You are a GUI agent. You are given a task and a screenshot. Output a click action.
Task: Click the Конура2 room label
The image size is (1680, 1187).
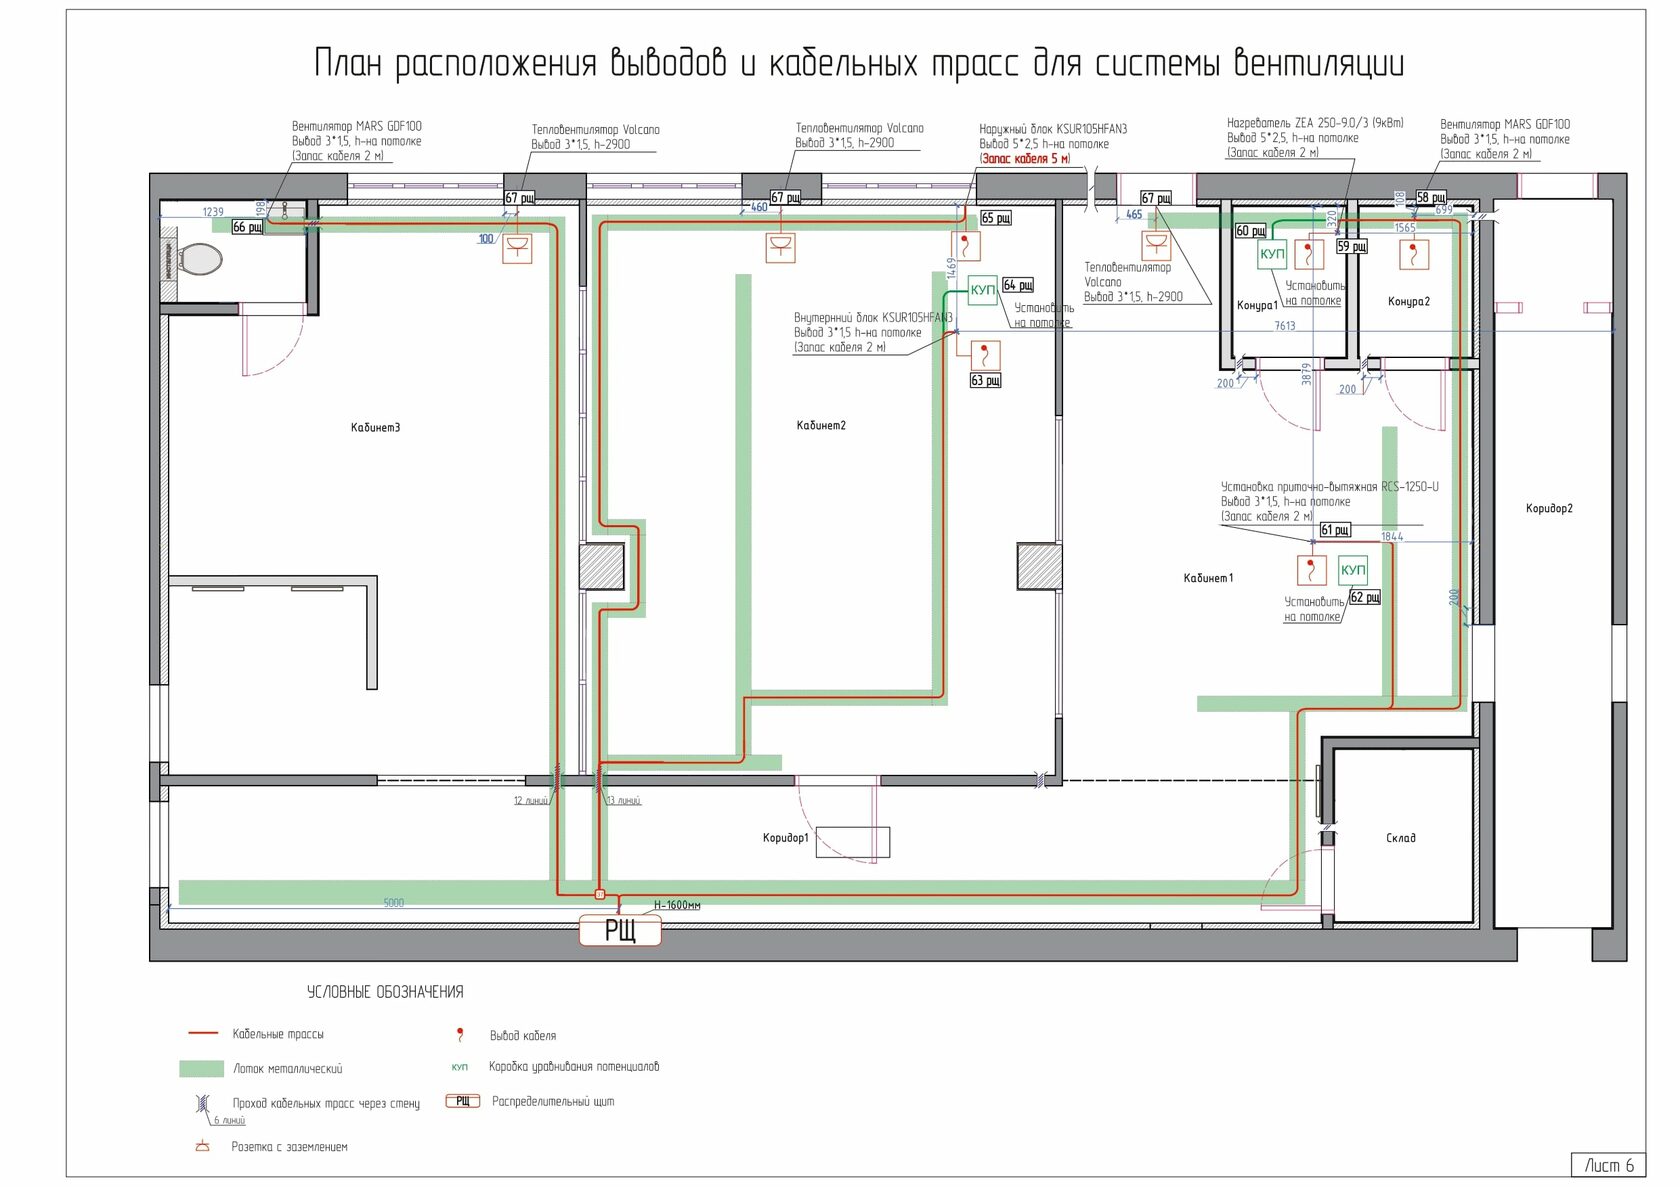(x=1409, y=301)
